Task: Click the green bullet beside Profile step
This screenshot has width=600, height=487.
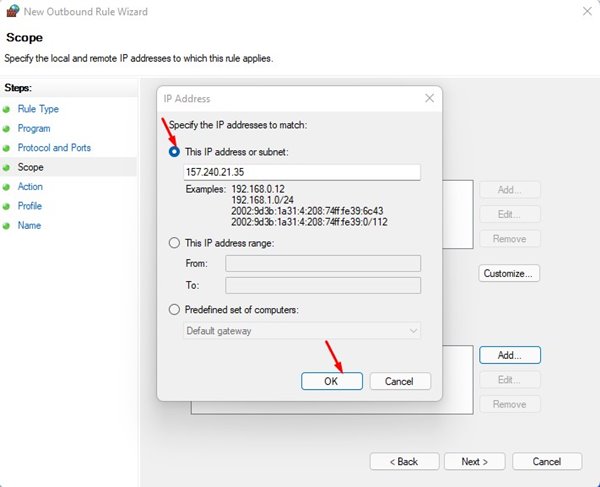Action: click(6, 207)
